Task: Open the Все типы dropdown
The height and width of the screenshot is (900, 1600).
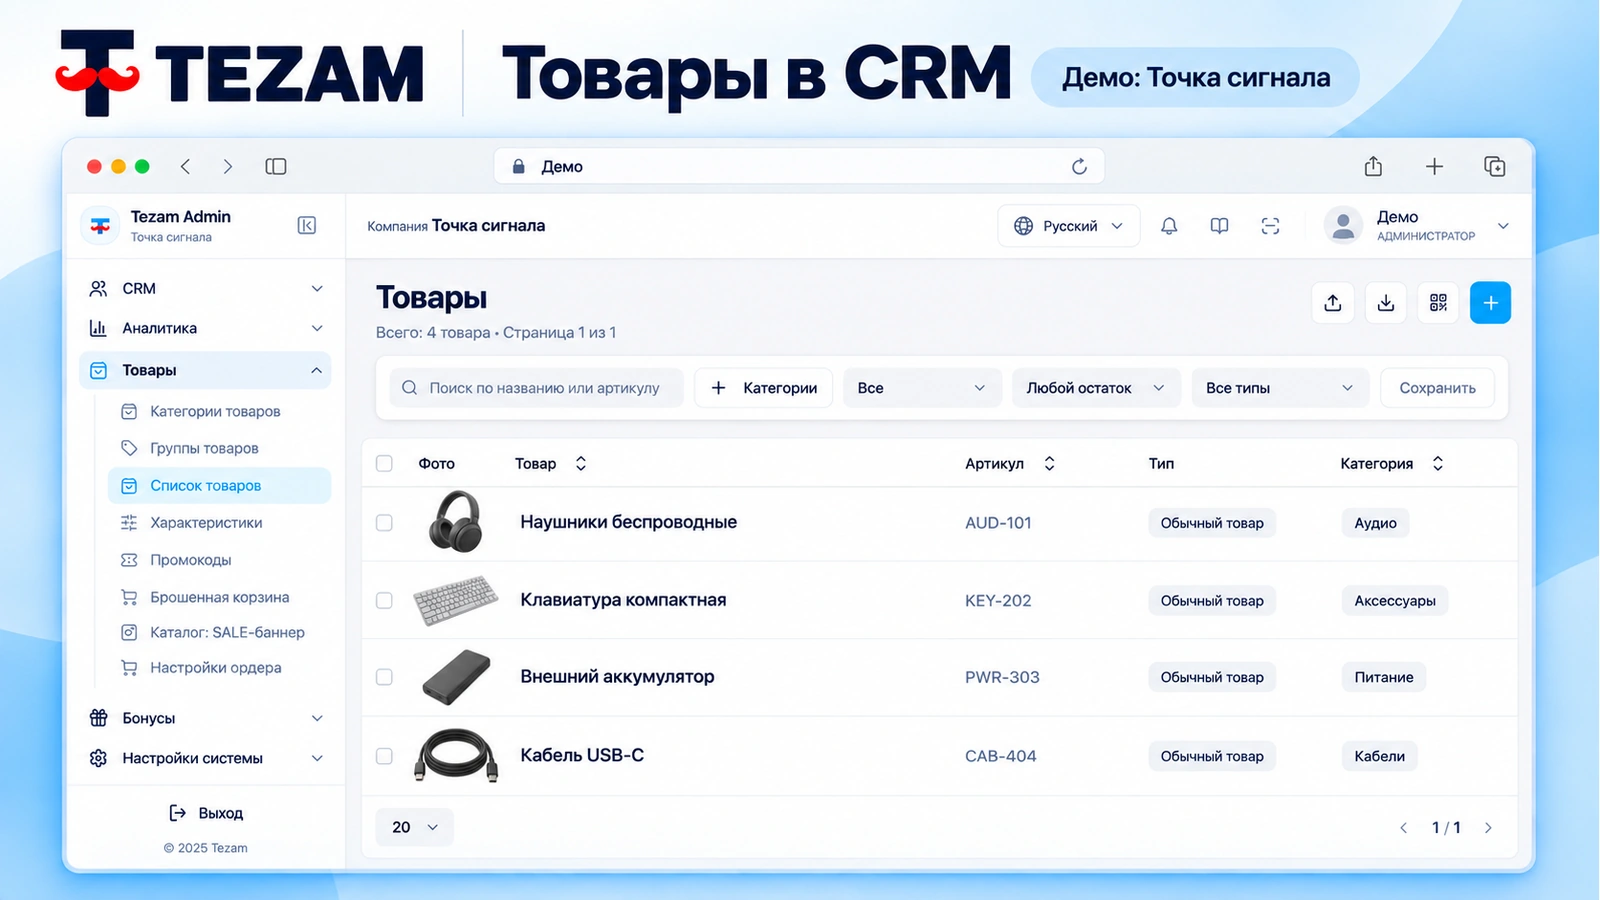Action: pyautogui.click(x=1281, y=388)
